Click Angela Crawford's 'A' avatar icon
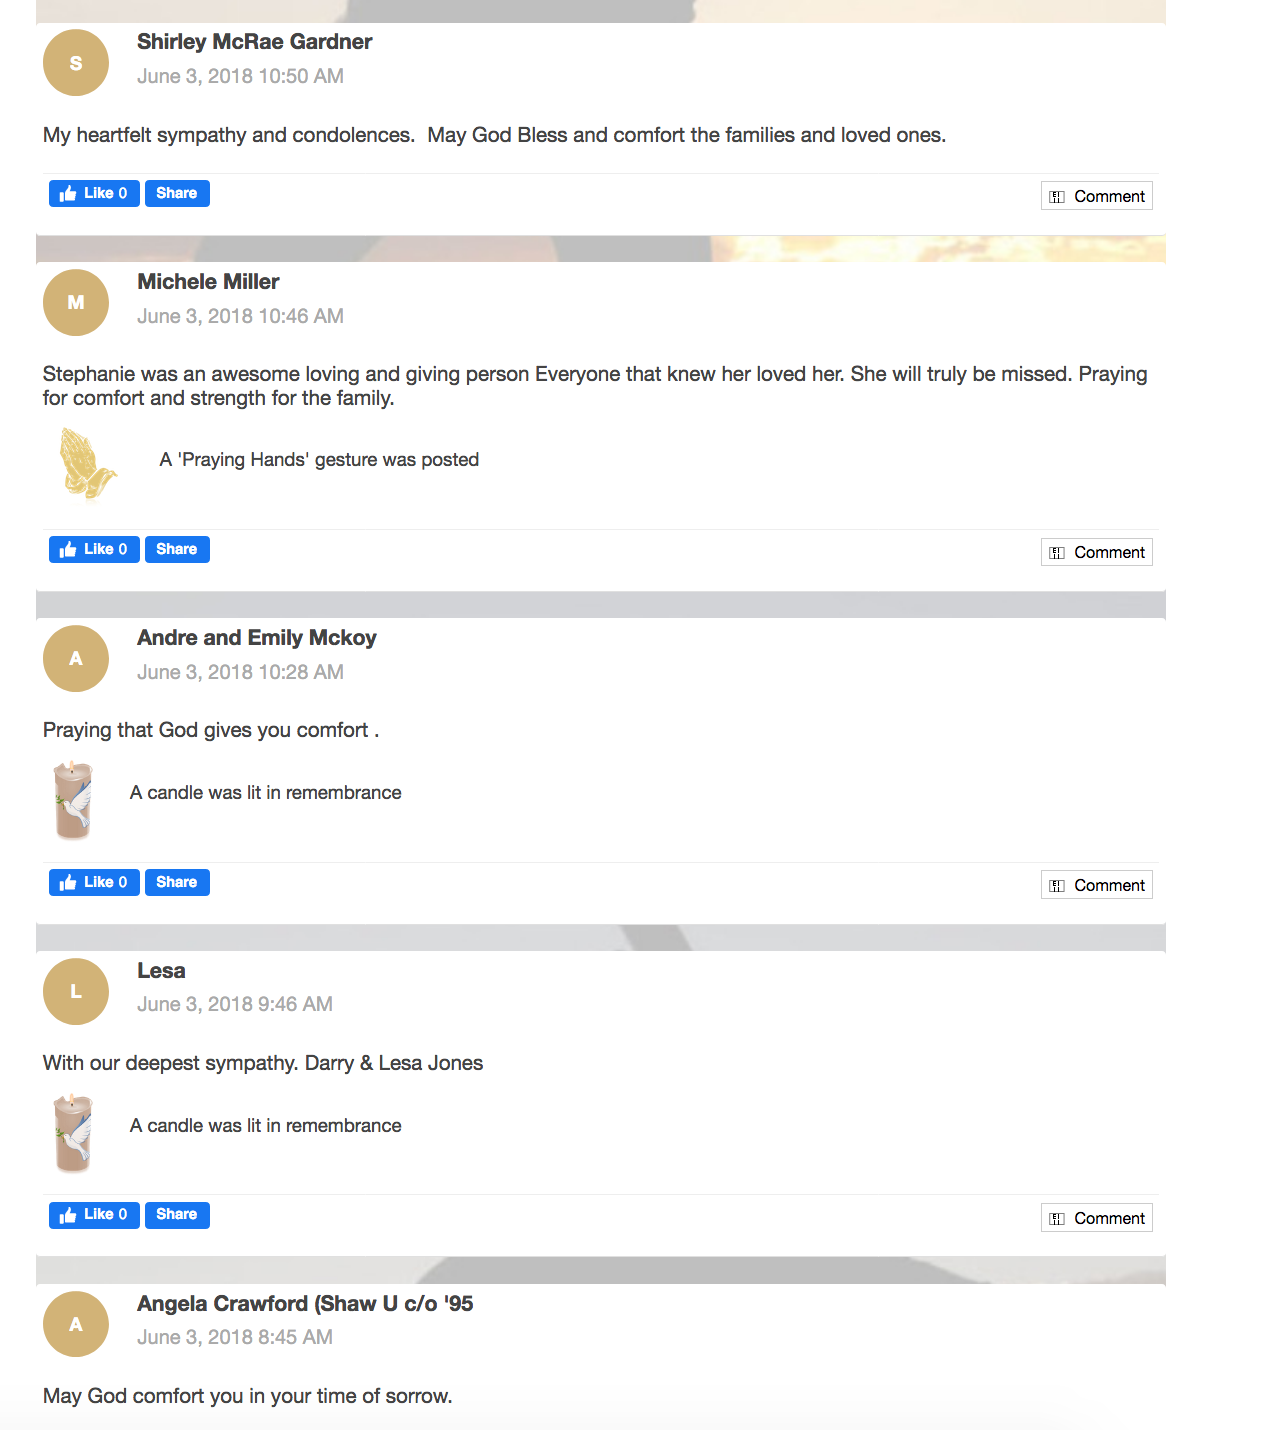 coord(76,1324)
